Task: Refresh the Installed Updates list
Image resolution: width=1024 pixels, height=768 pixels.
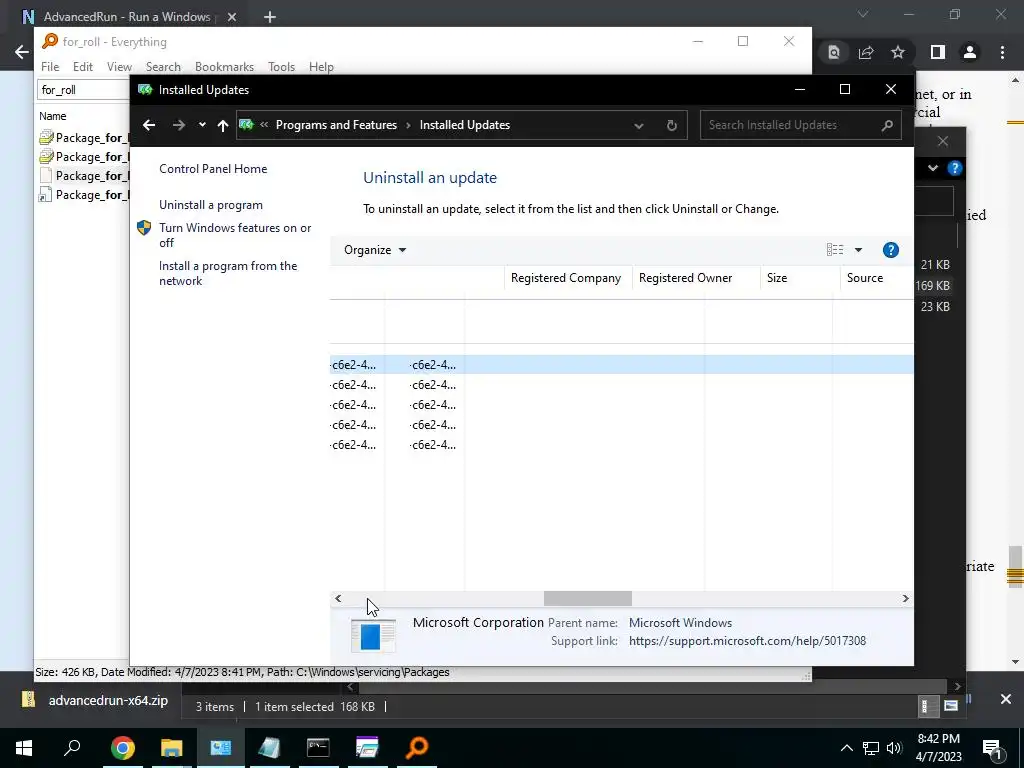Action: coord(671,125)
